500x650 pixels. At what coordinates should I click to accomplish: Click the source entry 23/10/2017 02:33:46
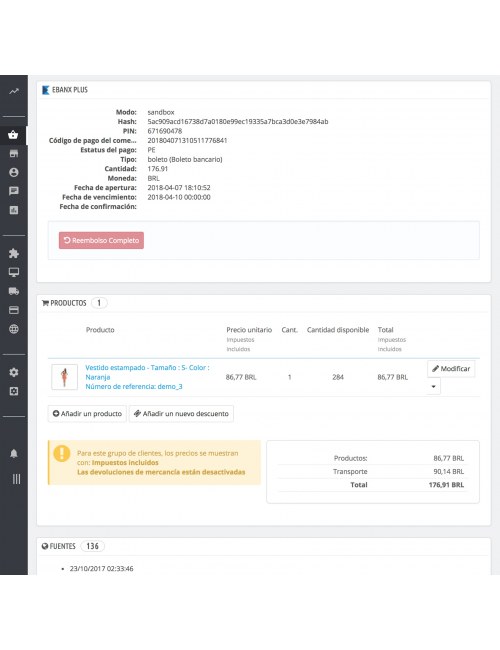(102, 569)
